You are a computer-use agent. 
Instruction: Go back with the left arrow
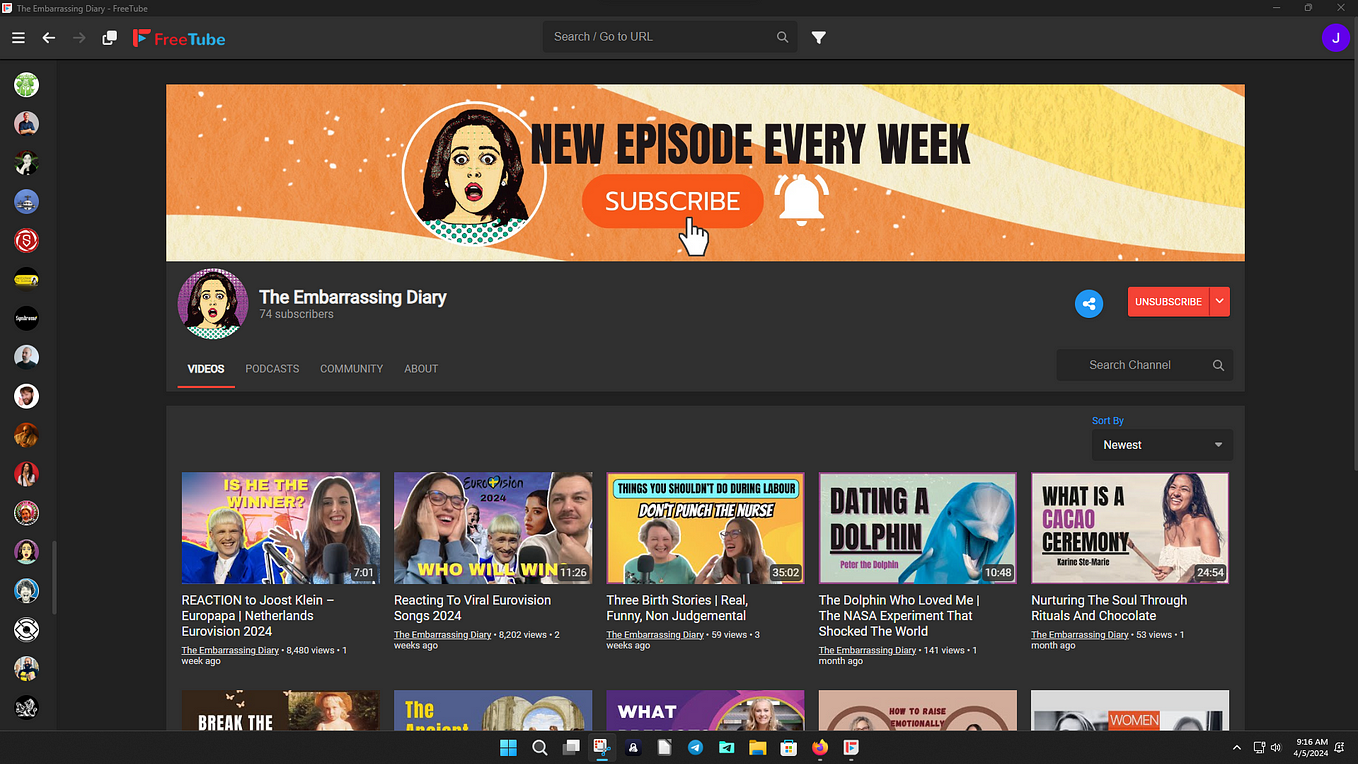(49, 38)
